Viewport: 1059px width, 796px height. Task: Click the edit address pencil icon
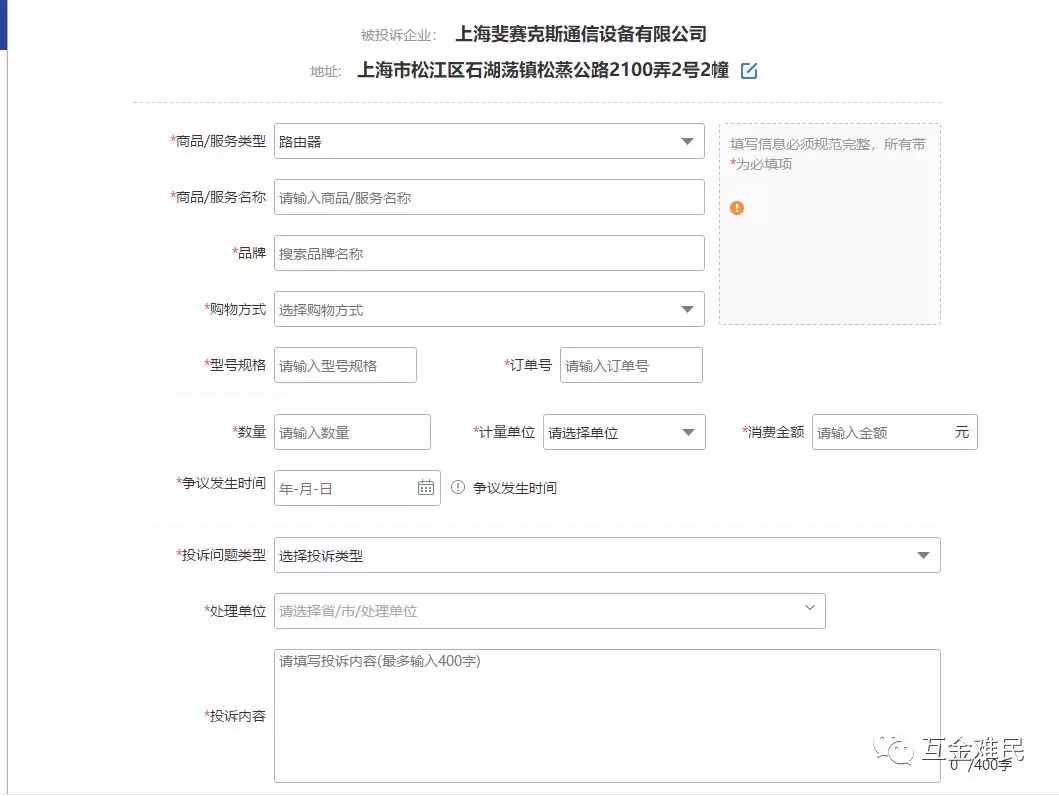click(748, 71)
